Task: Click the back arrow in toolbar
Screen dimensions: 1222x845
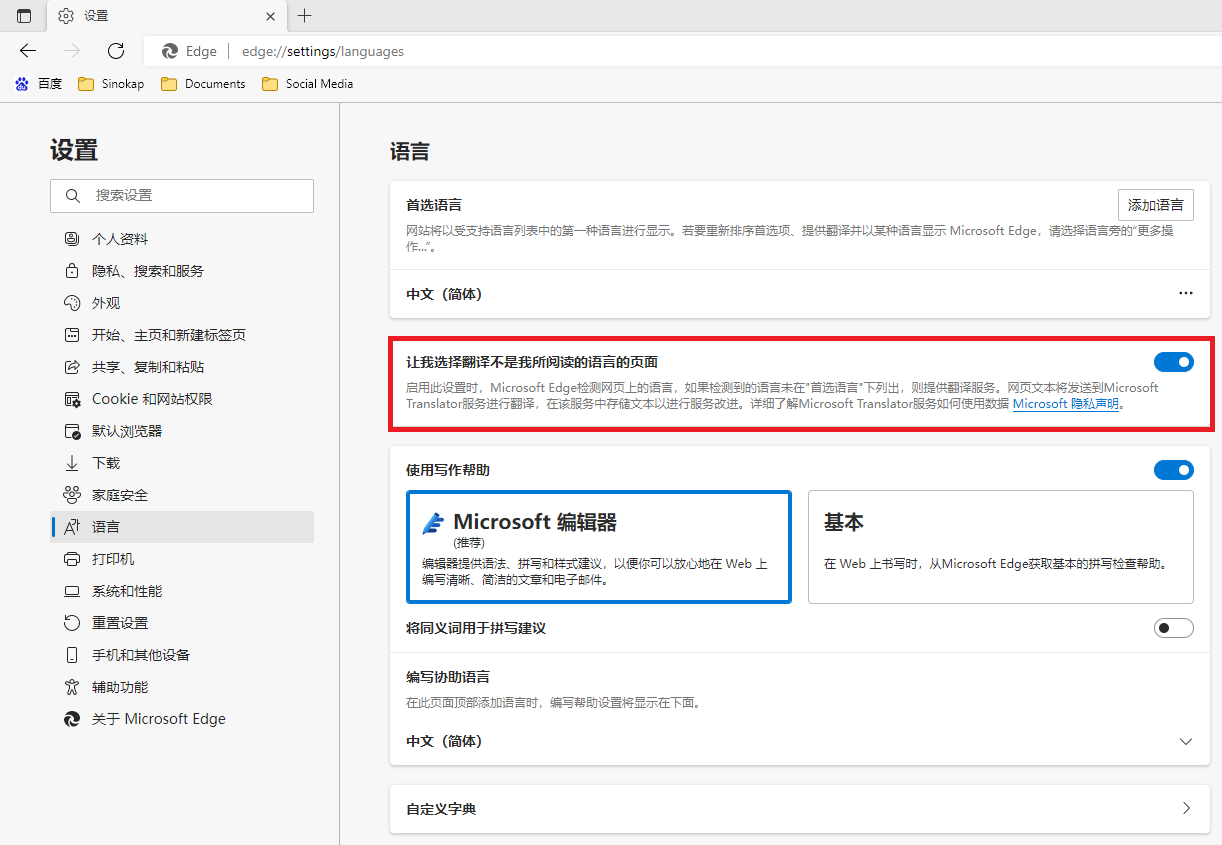Action: [28, 51]
